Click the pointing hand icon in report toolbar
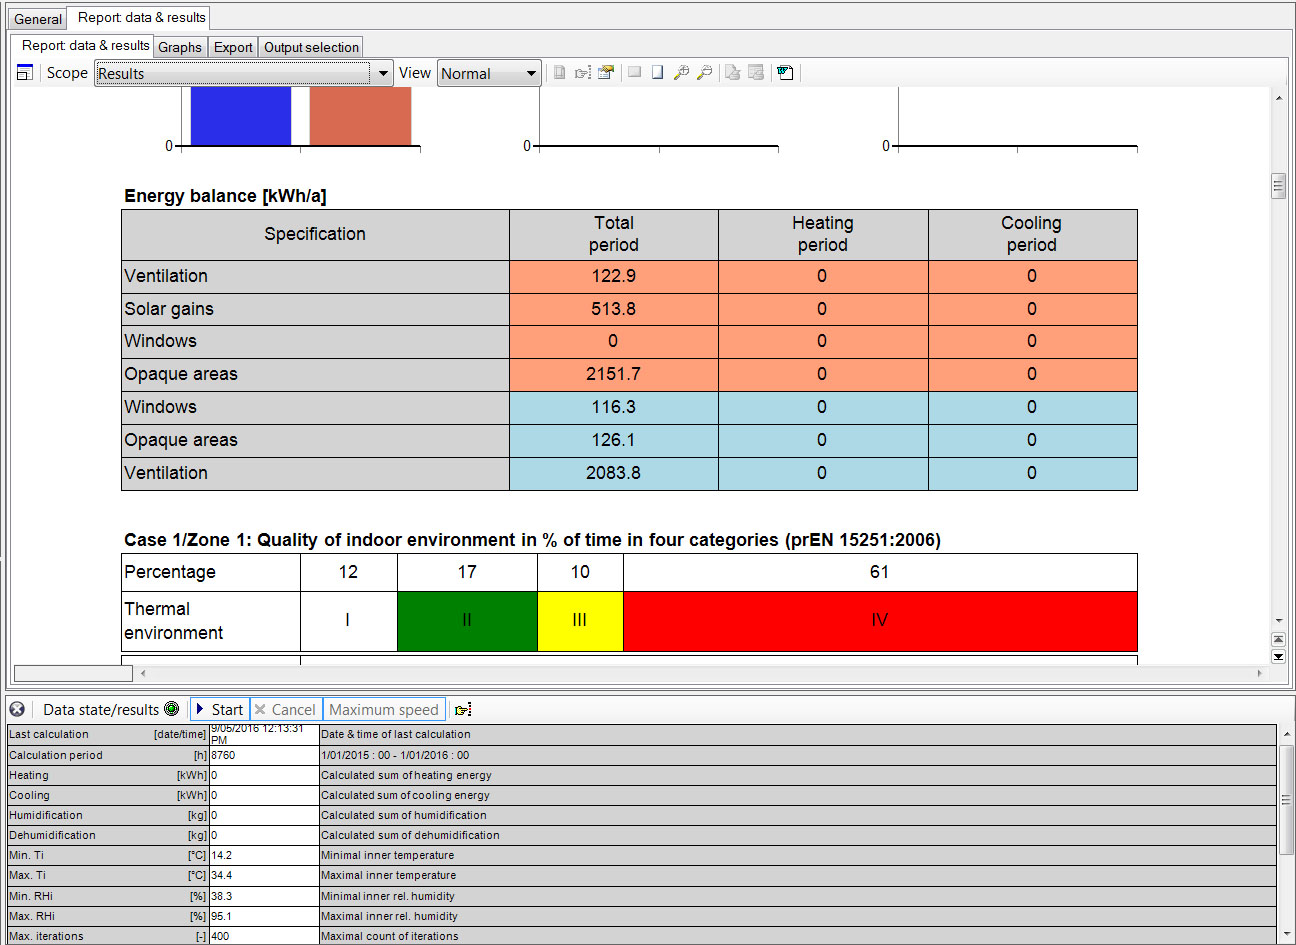The height and width of the screenshot is (945, 1296). (x=582, y=73)
